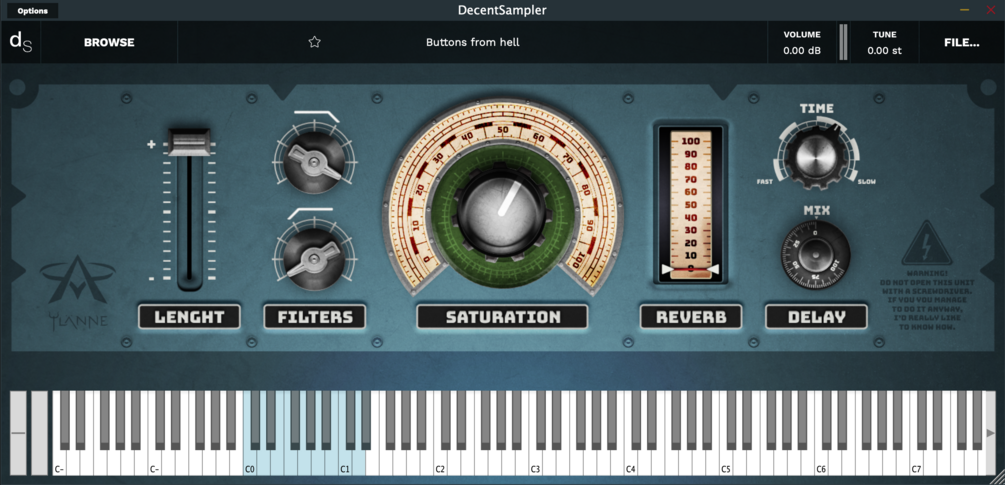Image resolution: width=1005 pixels, height=485 pixels.
Task: Click the VOLUME 0.00 dB control
Action: (802, 42)
